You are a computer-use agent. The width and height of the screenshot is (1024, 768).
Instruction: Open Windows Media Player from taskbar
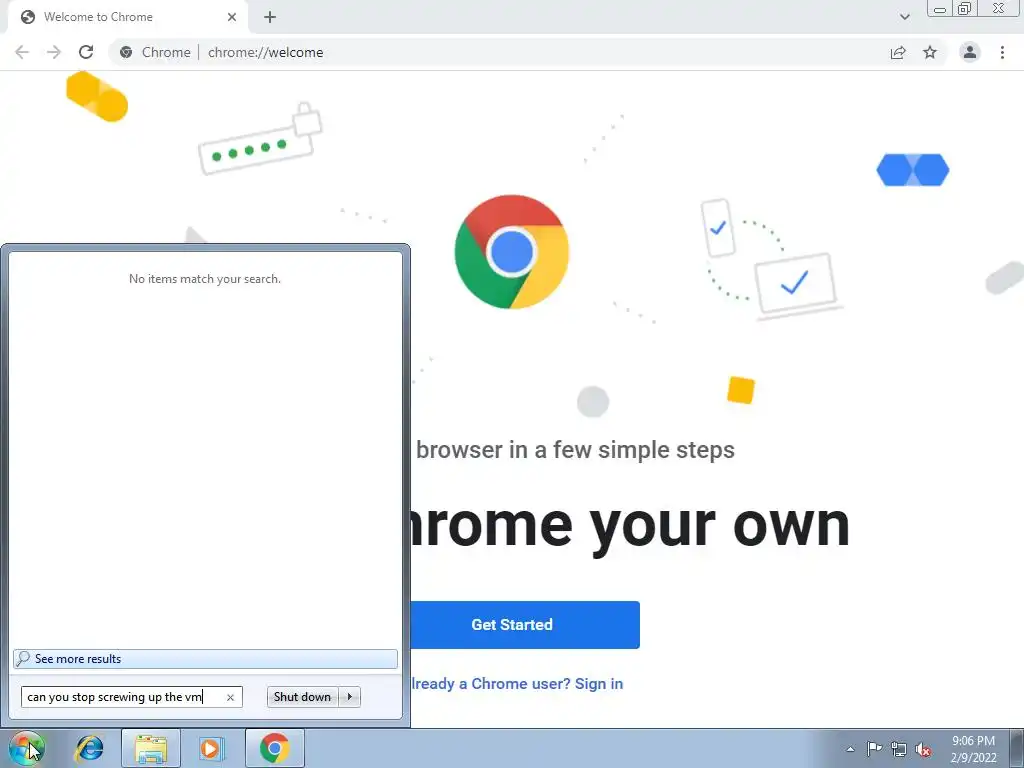[x=211, y=748]
